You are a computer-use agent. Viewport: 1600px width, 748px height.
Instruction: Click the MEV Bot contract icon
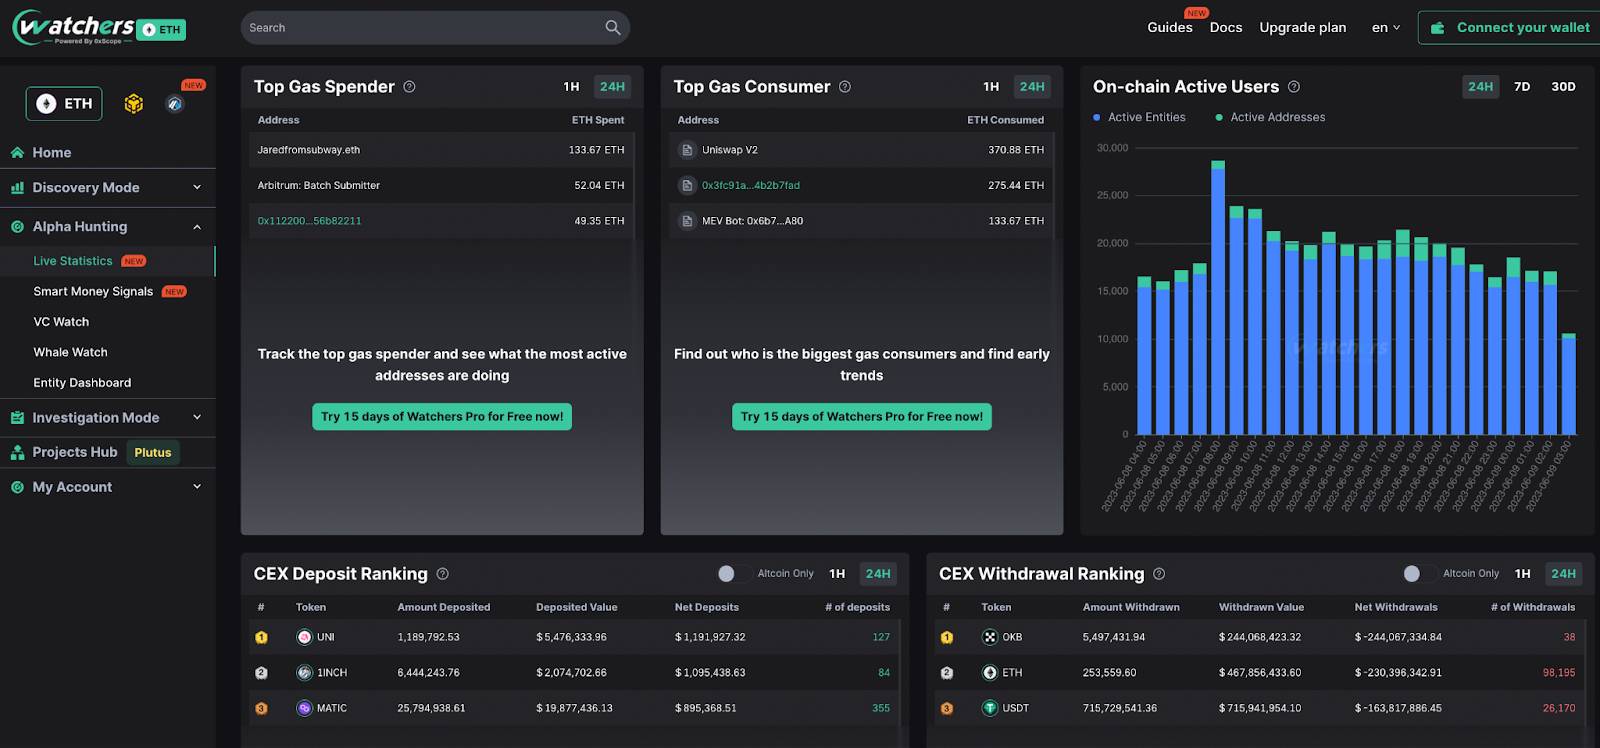687,221
